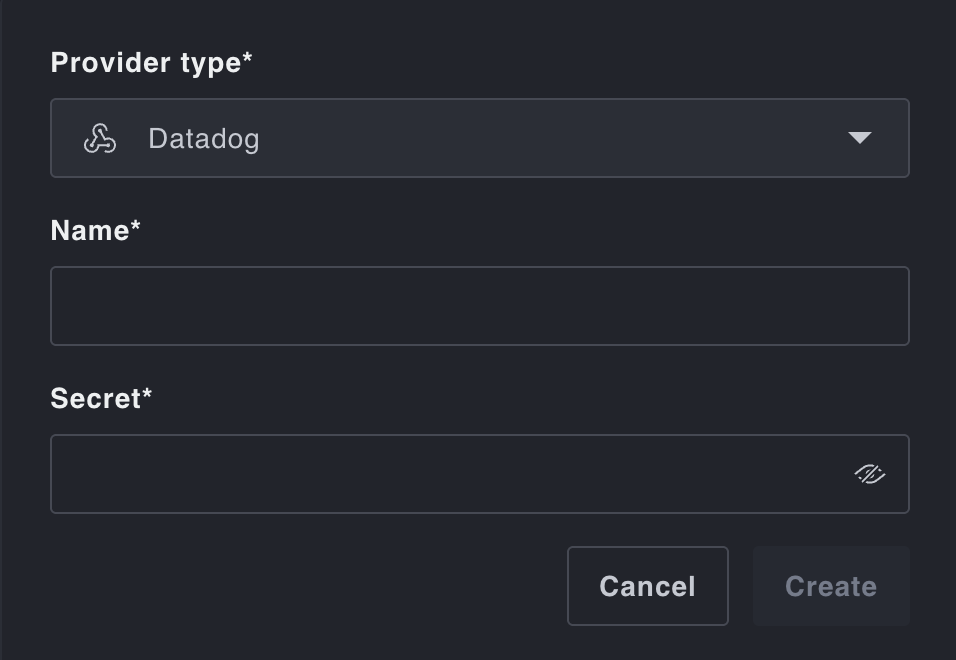Change provider type from Datadog
956x660 pixels.
coord(479,138)
